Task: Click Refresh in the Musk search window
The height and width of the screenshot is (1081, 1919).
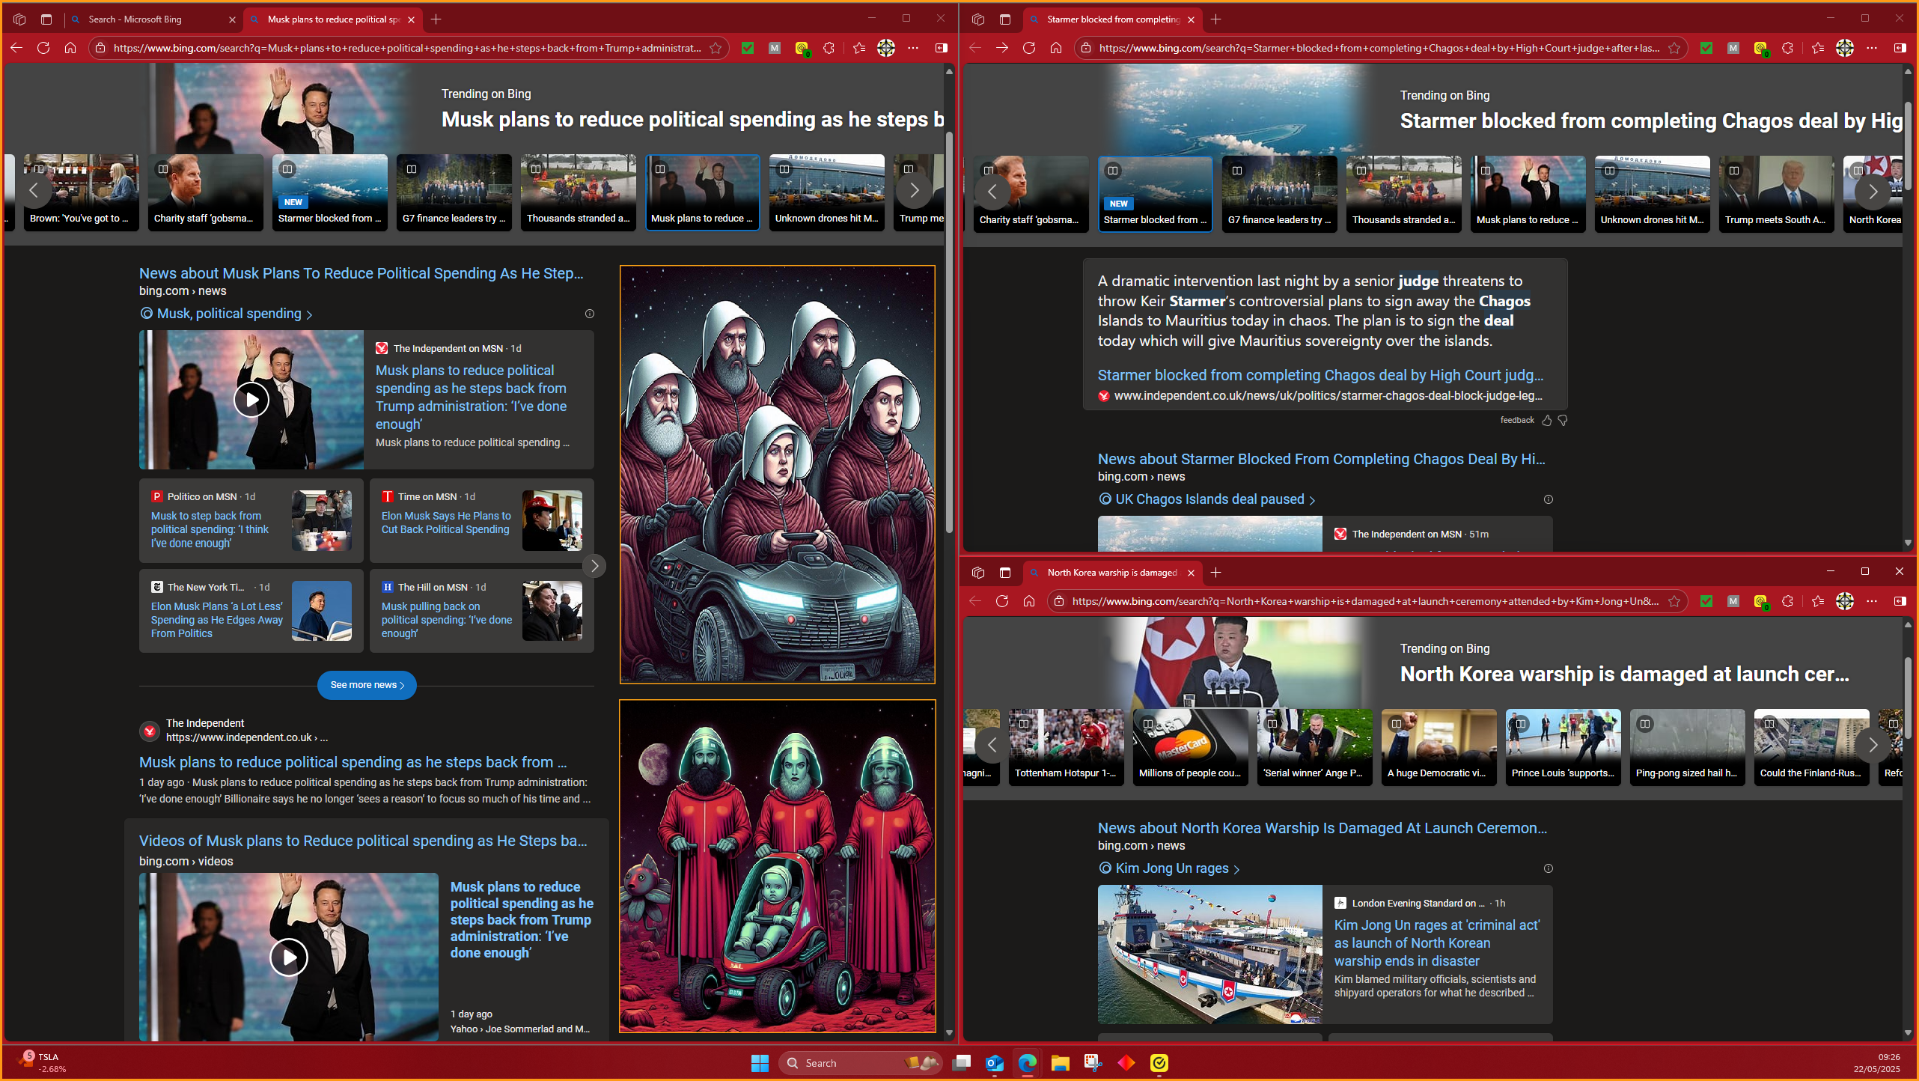Action: click(x=43, y=48)
